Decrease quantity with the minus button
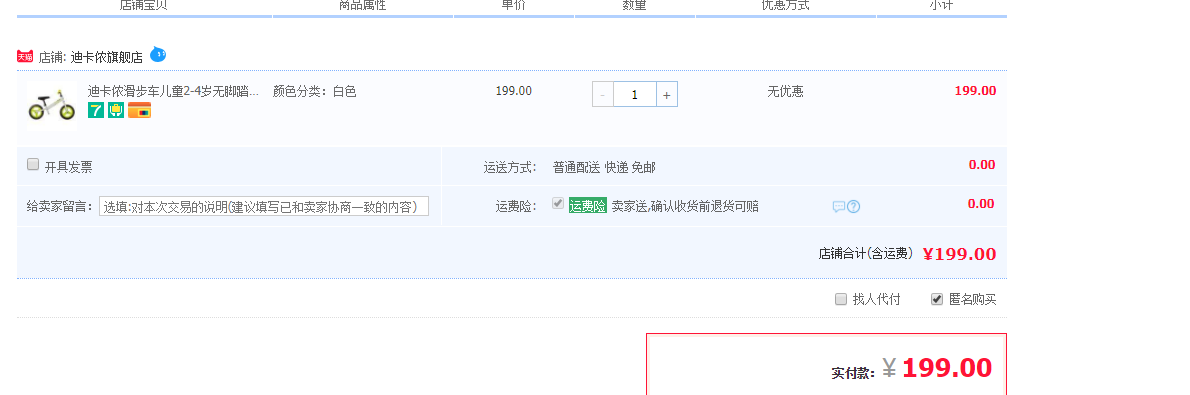The image size is (1190, 395). pyautogui.click(x=603, y=95)
